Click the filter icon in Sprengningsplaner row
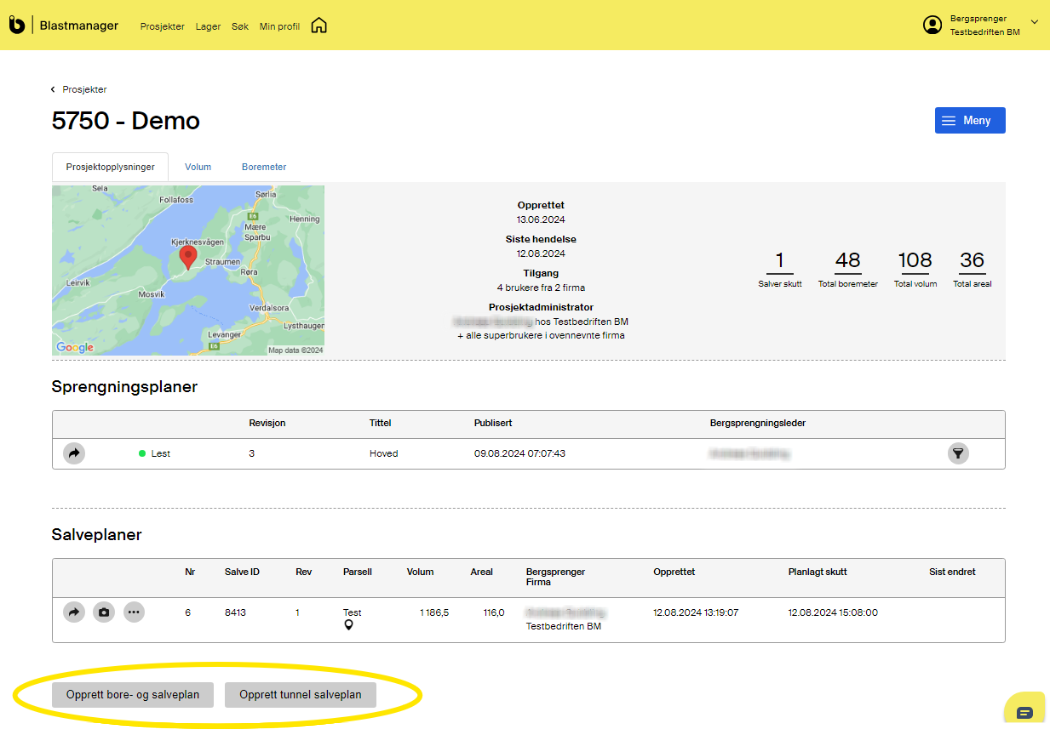Viewport: 1050px width, 729px height. tap(958, 453)
